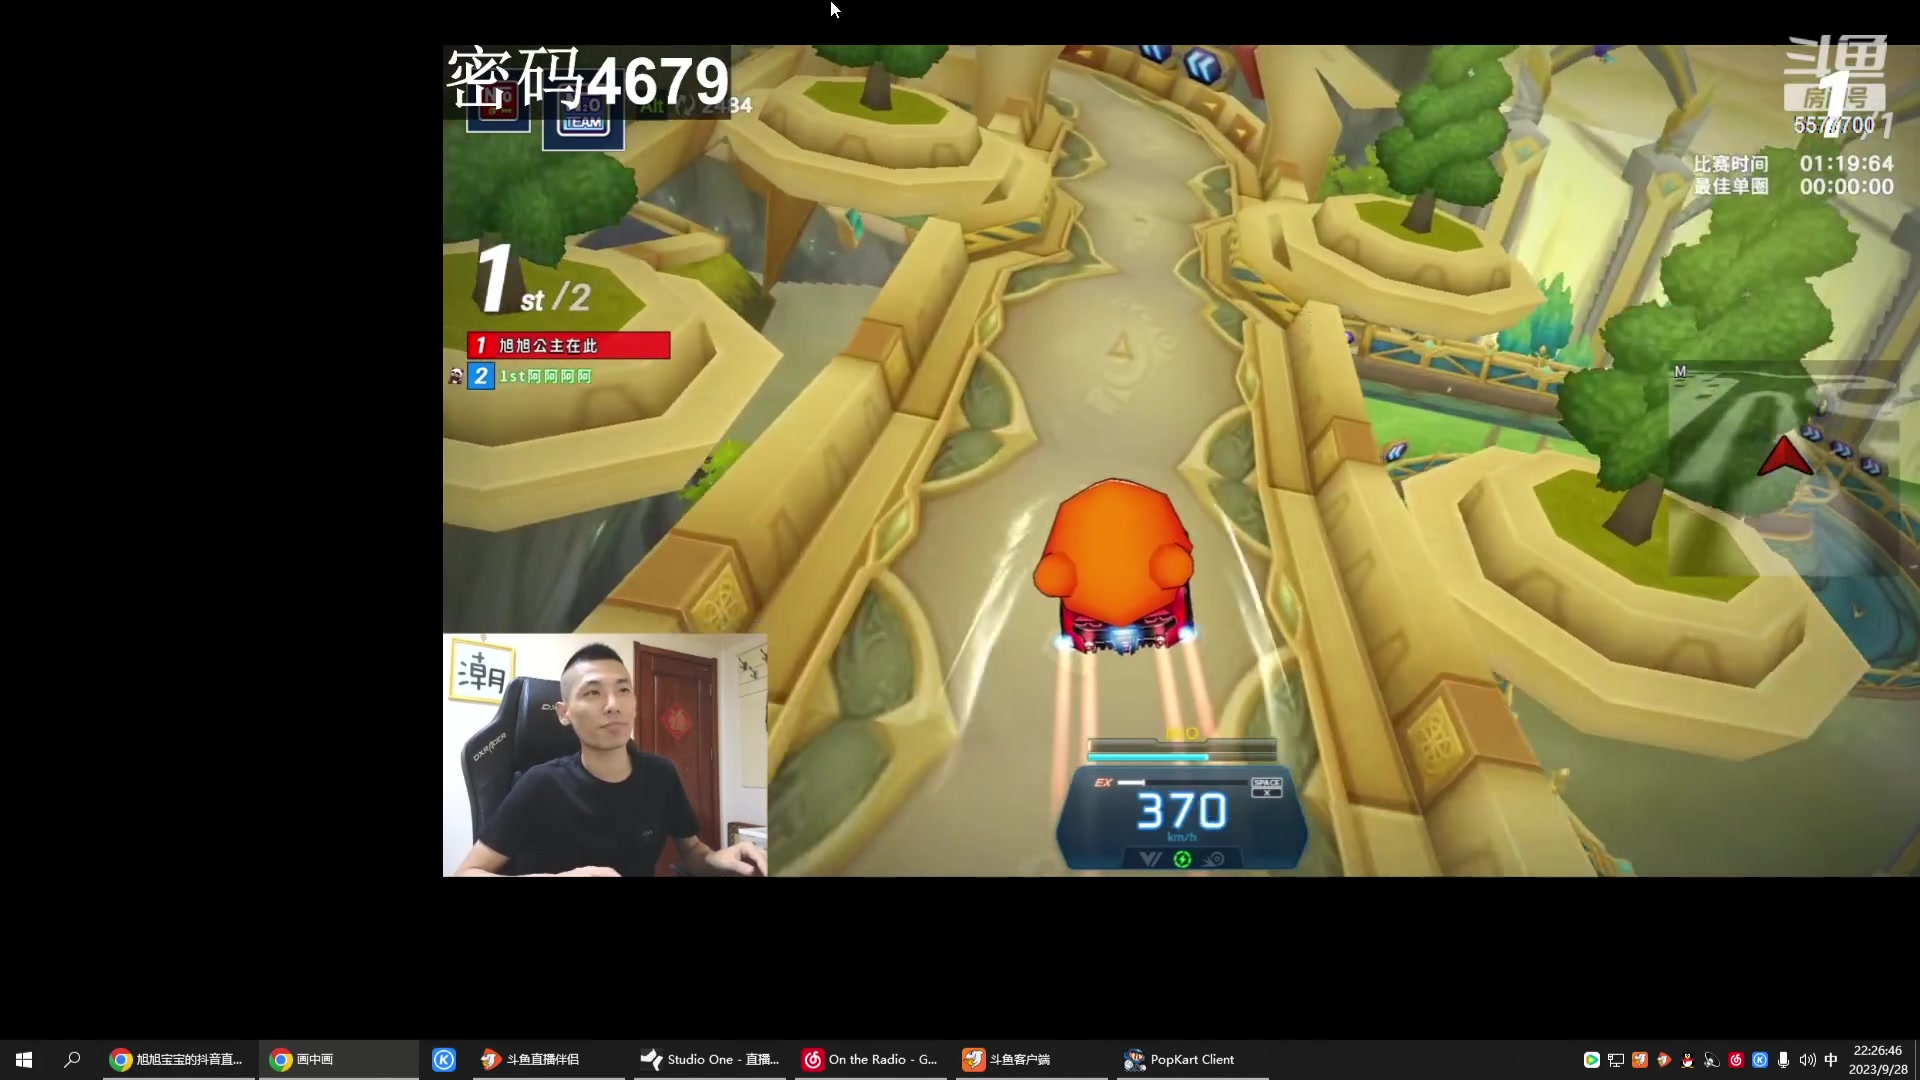The image size is (1920, 1080).
Task: Click the 370 km/h speedometer panel
Action: (x=1181, y=817)
